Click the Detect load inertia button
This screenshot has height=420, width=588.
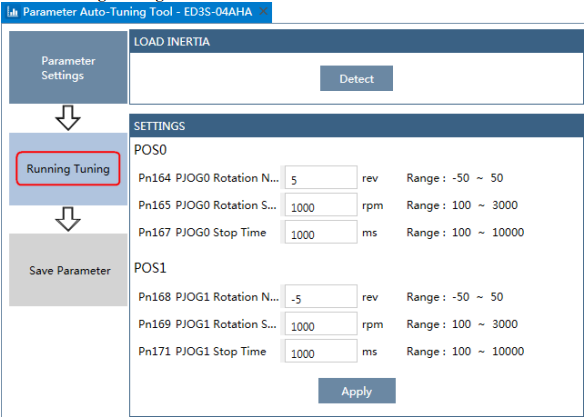coord(356,78)
